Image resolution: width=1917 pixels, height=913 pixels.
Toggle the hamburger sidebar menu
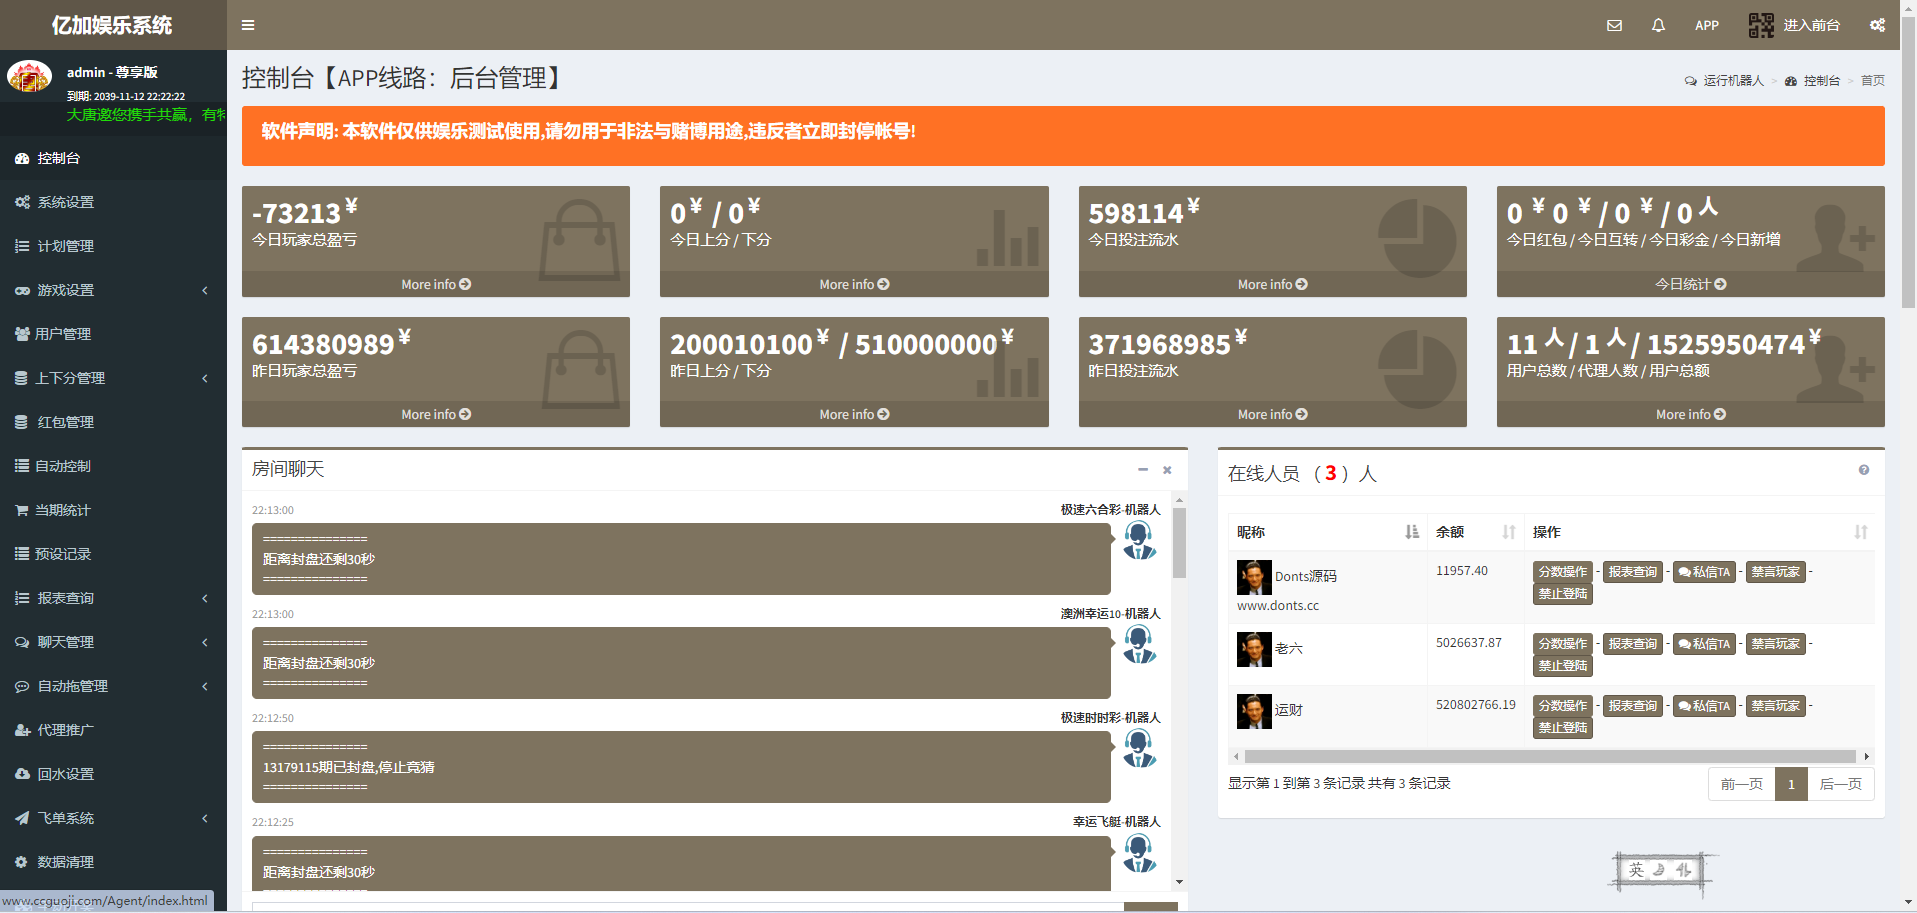(x=248, y=25)
